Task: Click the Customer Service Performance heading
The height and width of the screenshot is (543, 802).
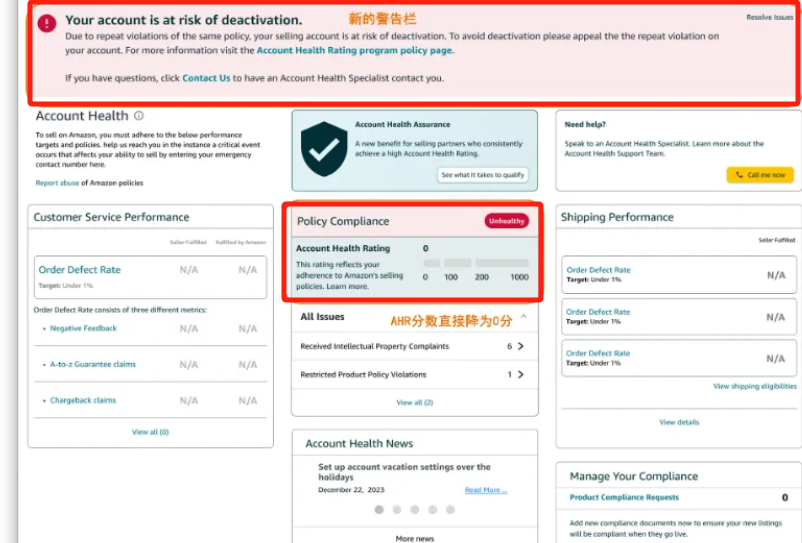Action: click(x=111, y=217)
